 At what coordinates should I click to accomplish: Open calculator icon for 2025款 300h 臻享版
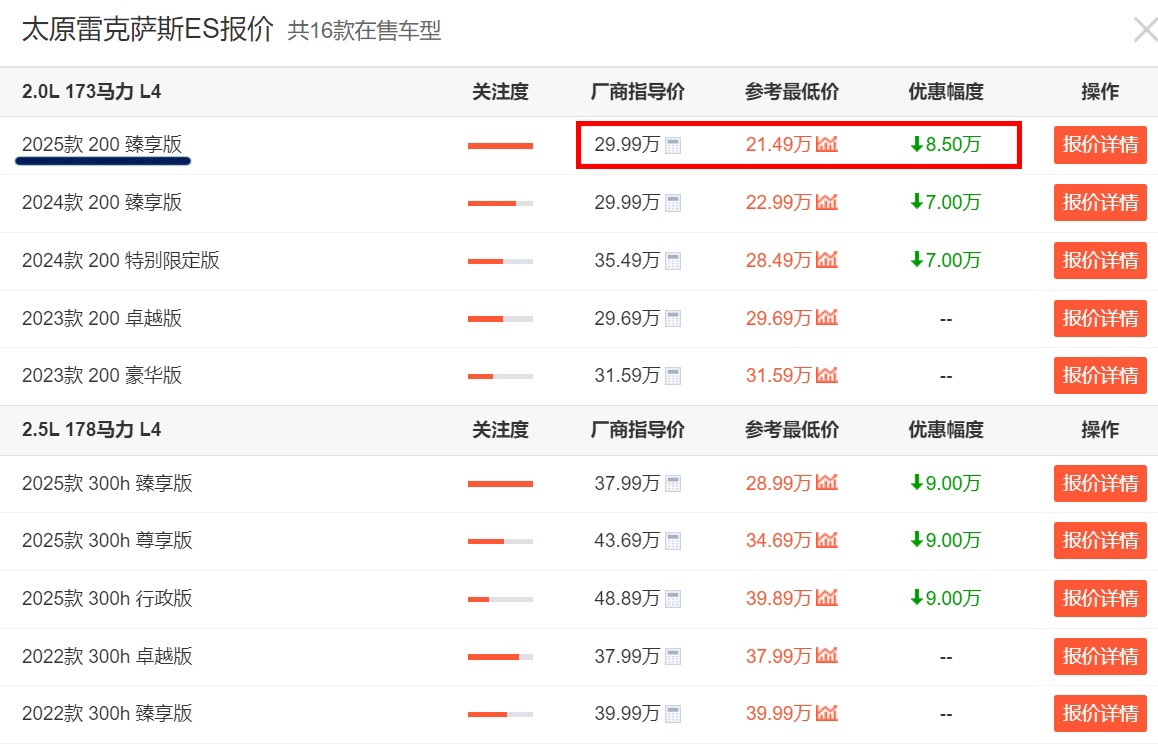tap(673, 484)
